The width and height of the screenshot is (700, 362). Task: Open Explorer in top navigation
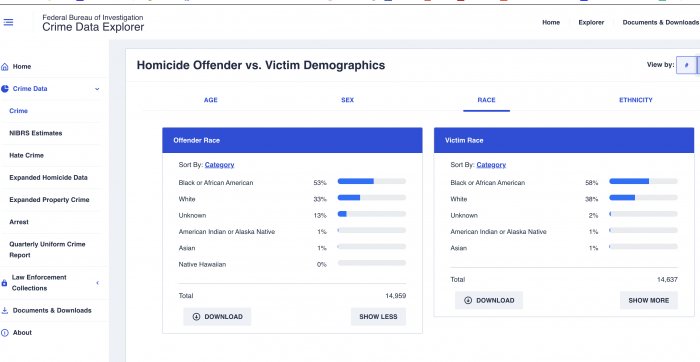tap(591, 22)
